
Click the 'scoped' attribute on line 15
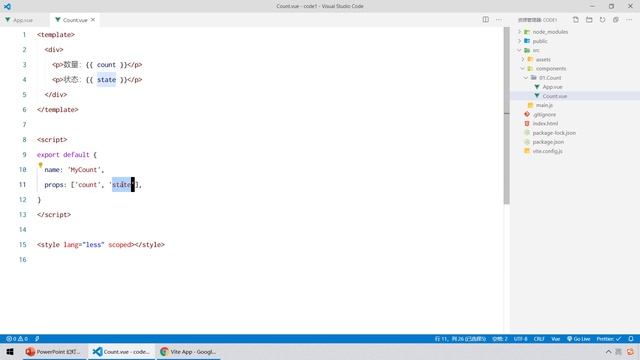[120, 244]
